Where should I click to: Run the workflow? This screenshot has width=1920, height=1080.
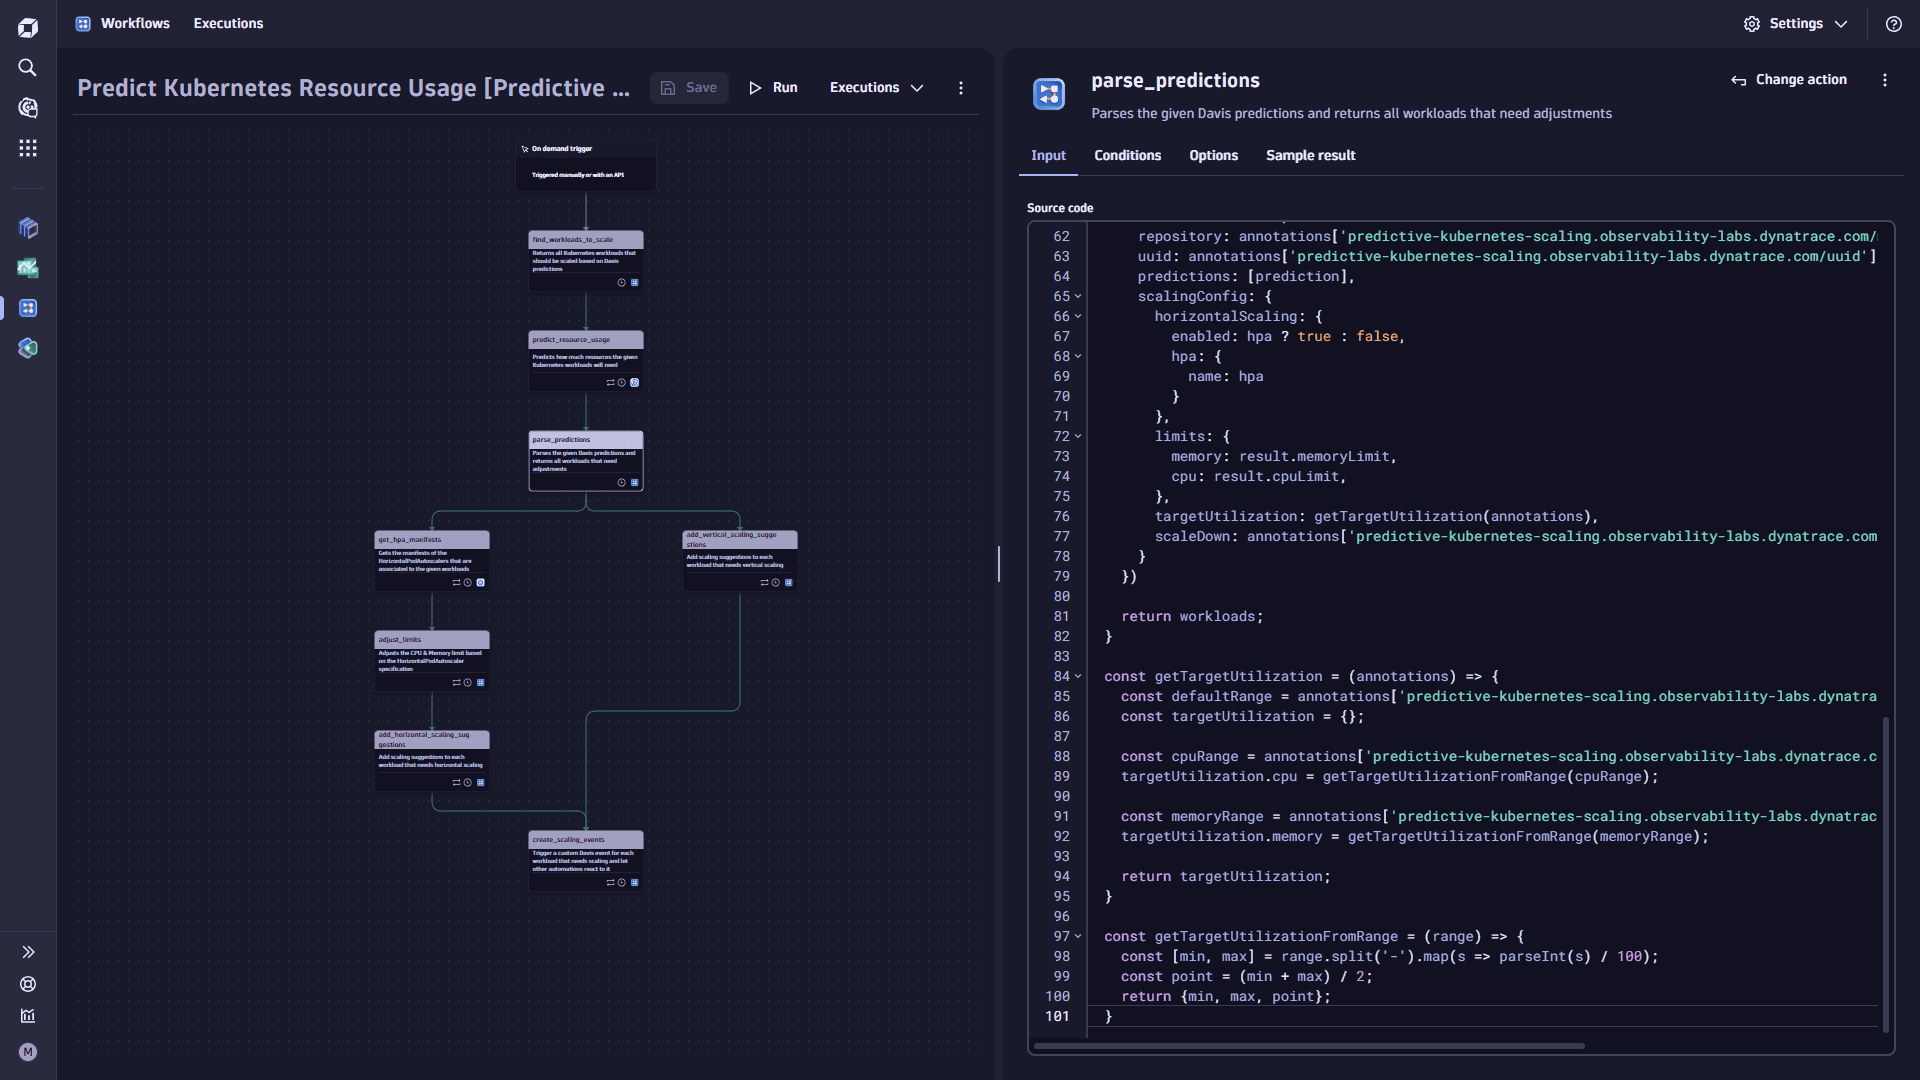(x=773, y=88)
